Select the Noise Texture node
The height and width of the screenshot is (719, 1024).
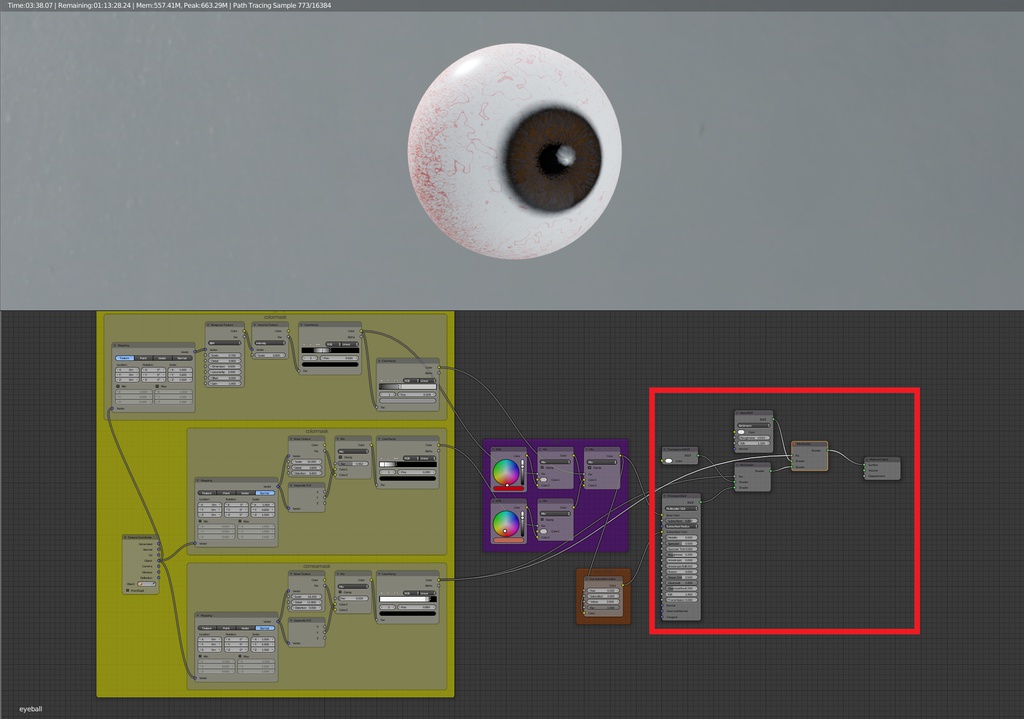pyautogui.click(x=306, y=438)
